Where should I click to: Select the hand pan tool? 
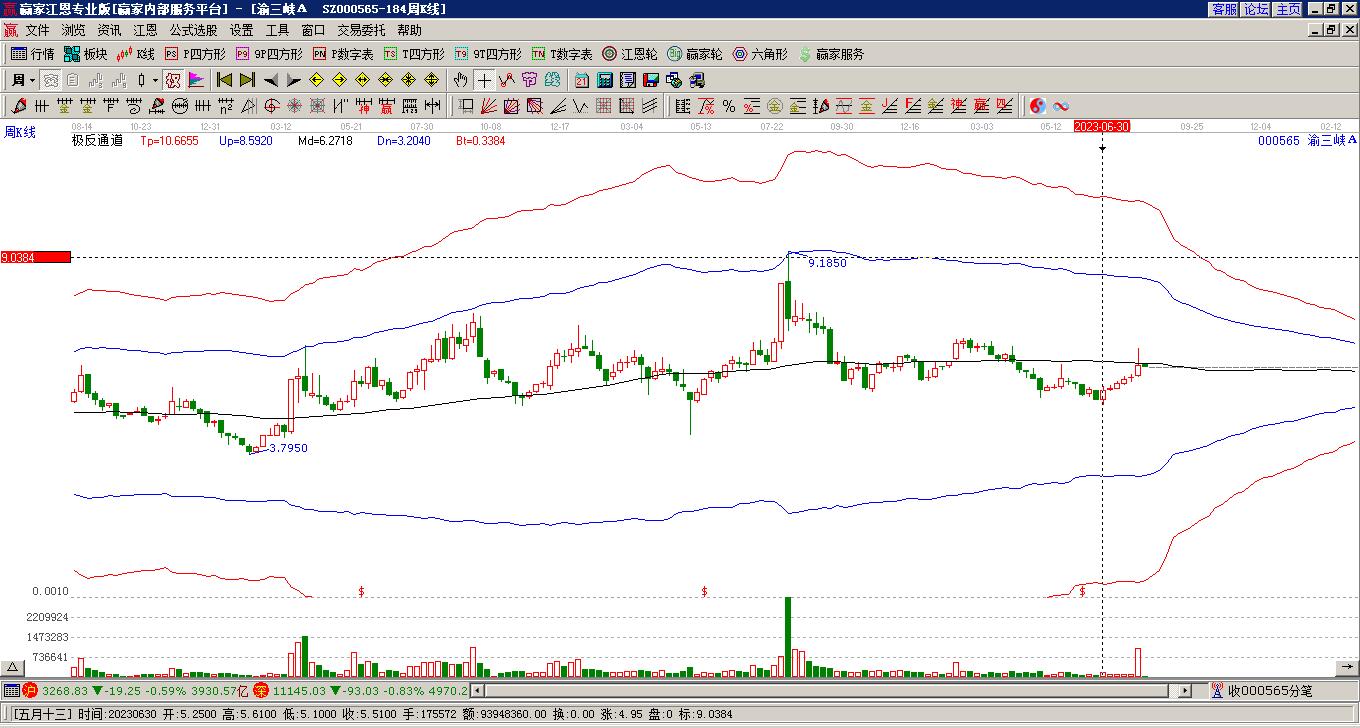460,80
